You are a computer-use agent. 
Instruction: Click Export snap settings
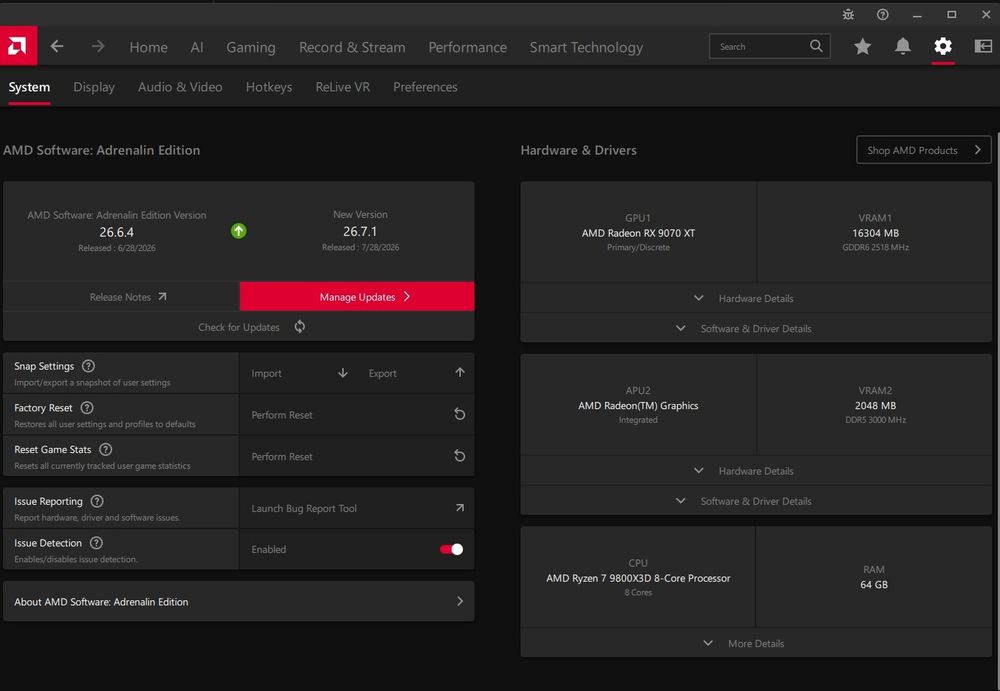coord(416,373)
